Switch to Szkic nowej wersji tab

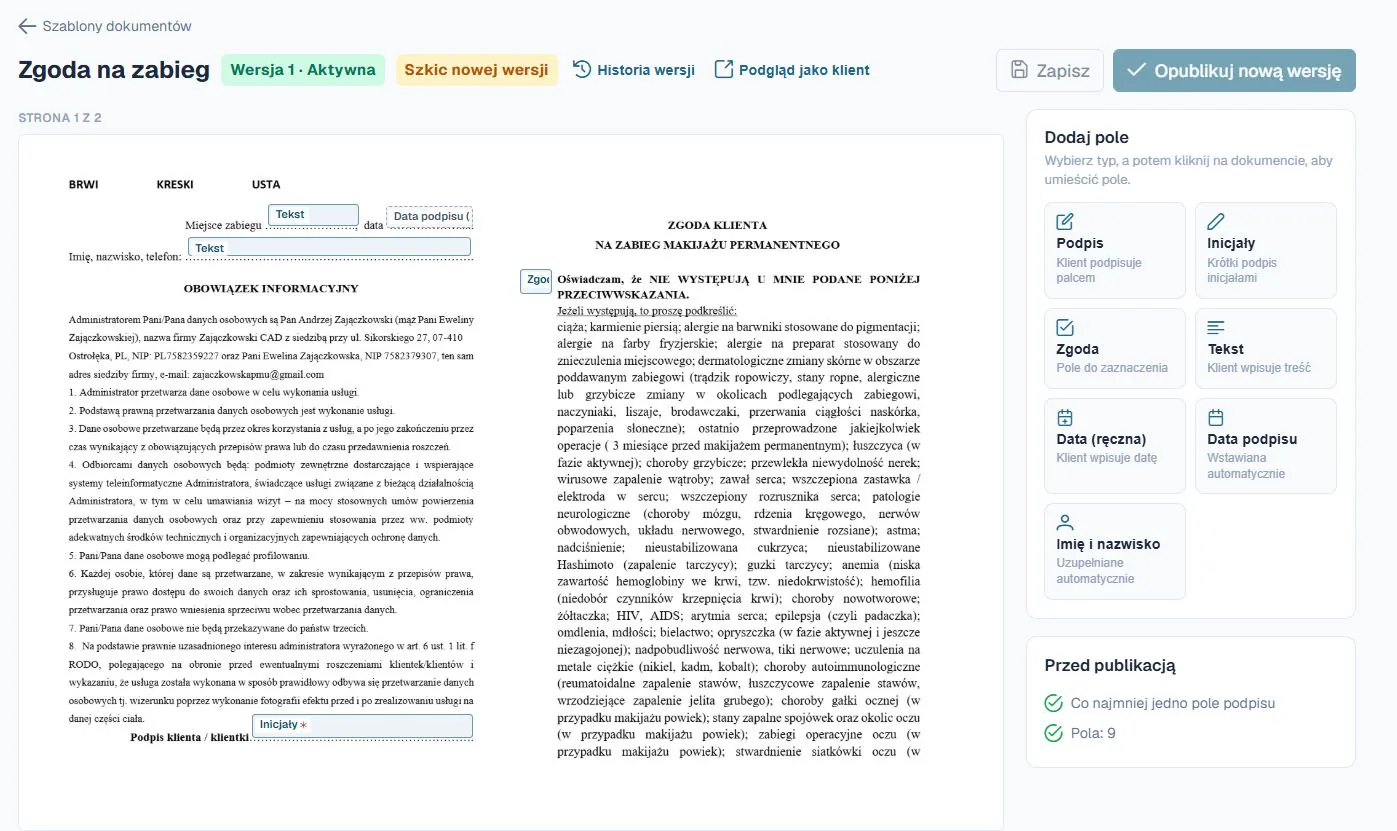click(x=476, y=70)
